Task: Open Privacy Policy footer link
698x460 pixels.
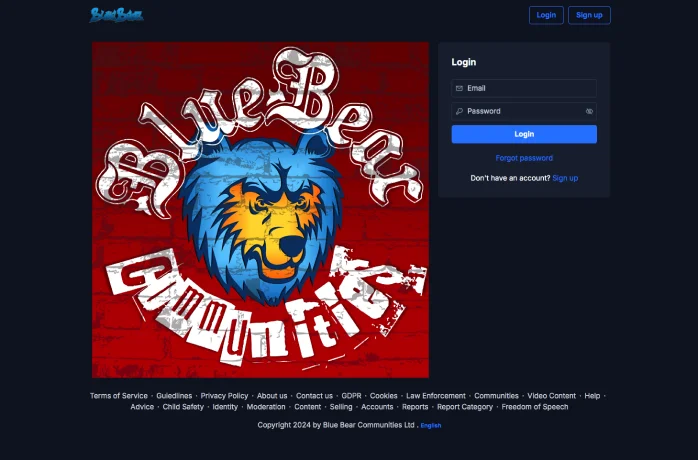Action: [x=224, y=396]
